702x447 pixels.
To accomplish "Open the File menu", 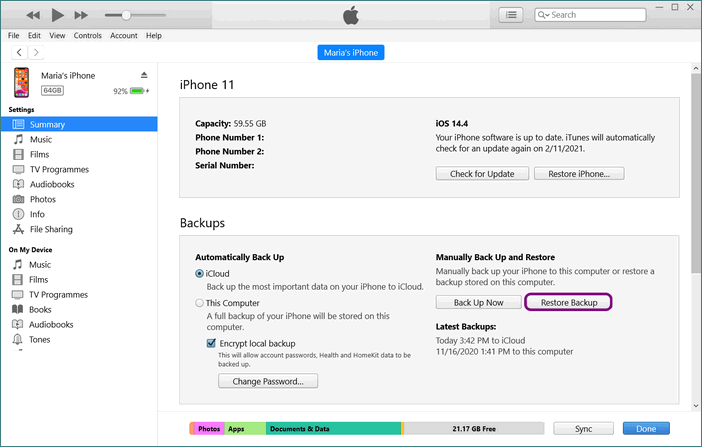I will pyautogui.click(x=13, y=35).
